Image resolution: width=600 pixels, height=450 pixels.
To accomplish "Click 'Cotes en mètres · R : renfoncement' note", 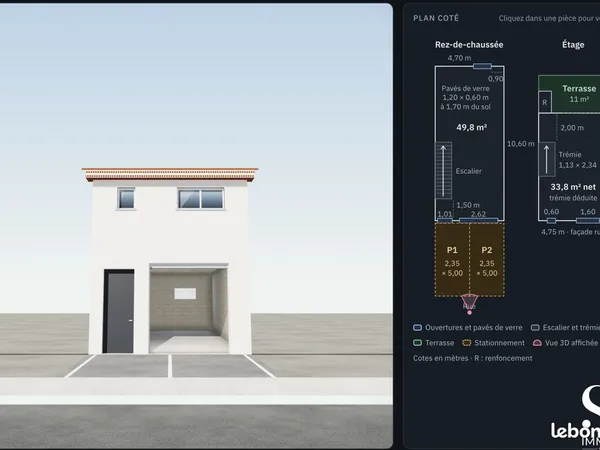I will [473, 359].
